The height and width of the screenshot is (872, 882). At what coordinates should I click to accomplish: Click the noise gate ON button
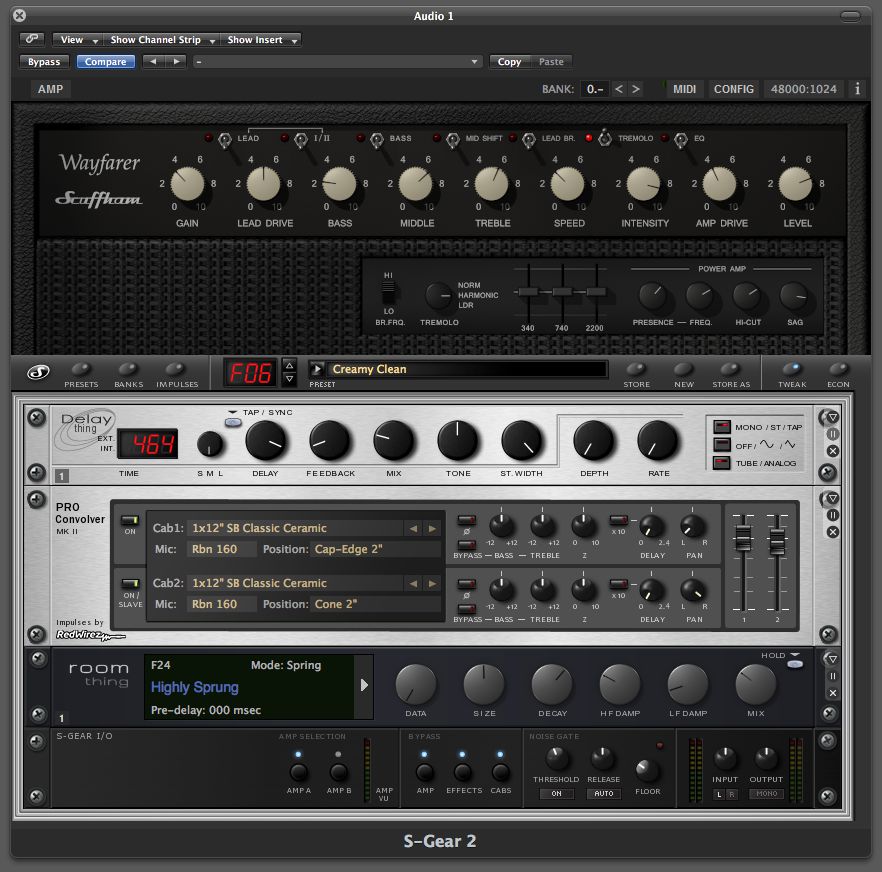[x=556, y=793]
